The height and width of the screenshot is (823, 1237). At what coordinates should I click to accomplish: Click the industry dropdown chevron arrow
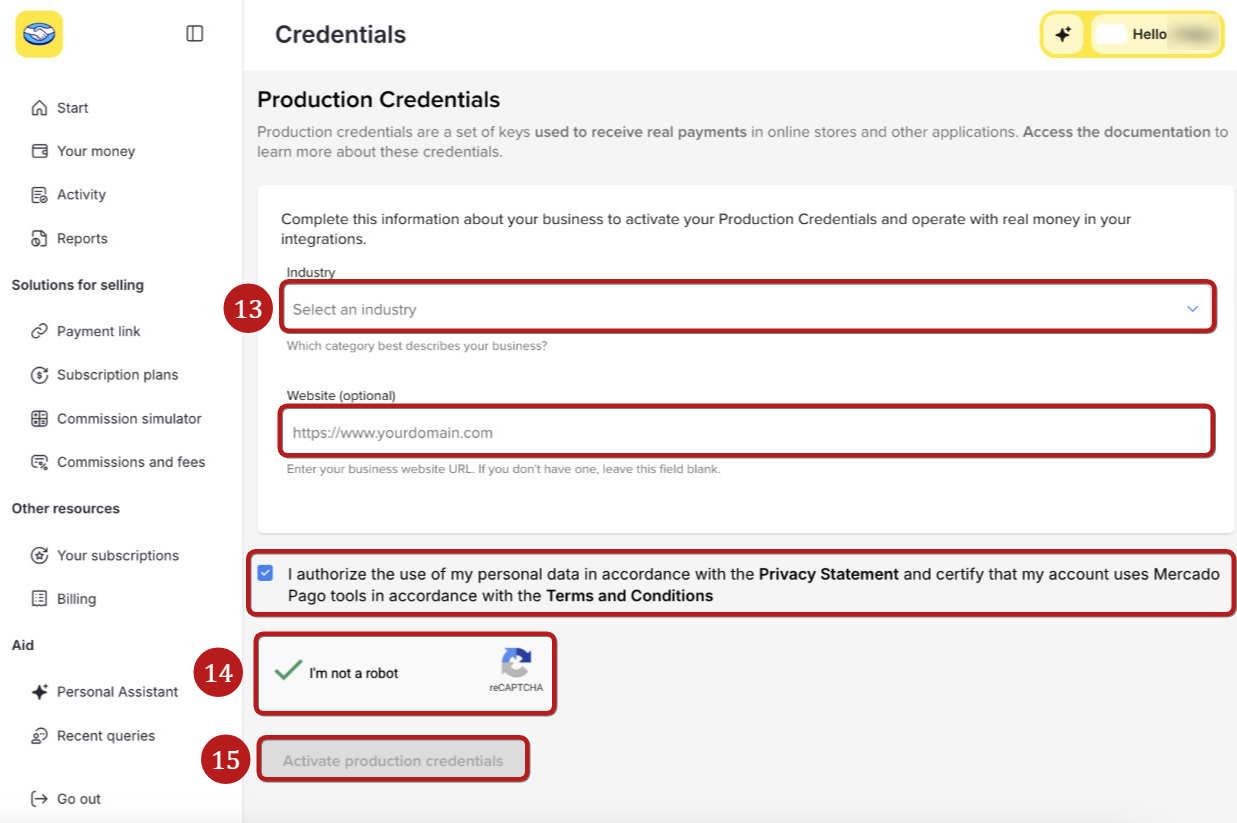pos(1192,309)
